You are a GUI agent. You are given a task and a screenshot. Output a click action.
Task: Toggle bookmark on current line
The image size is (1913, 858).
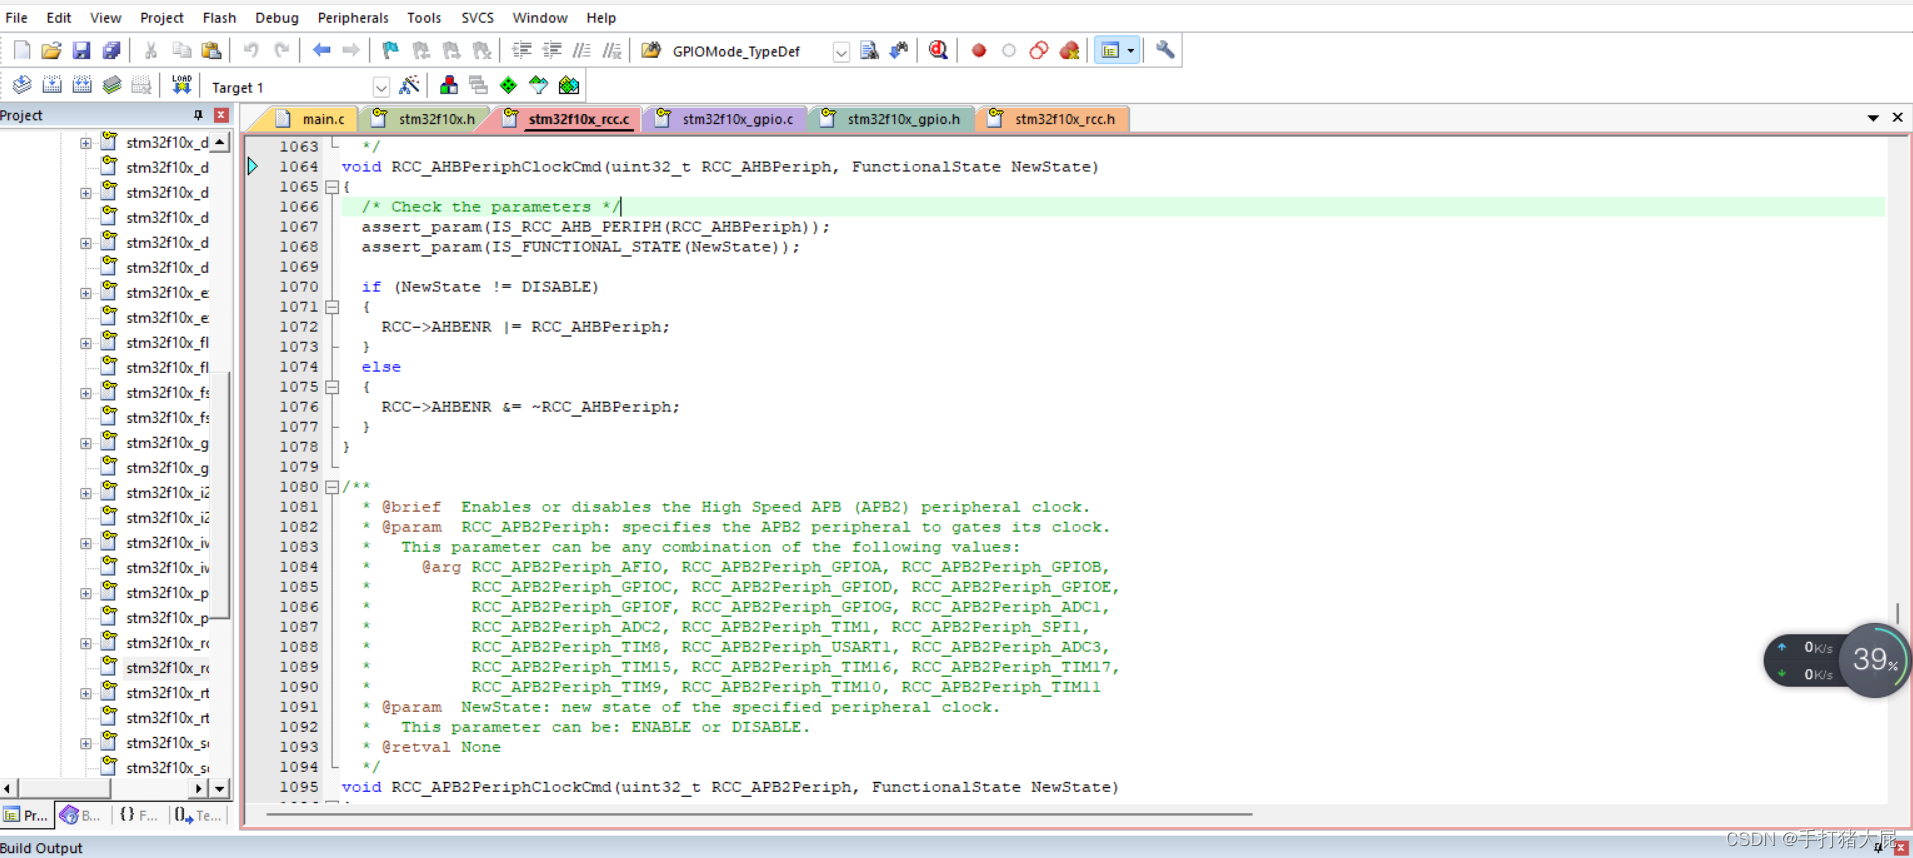(391, 50)
